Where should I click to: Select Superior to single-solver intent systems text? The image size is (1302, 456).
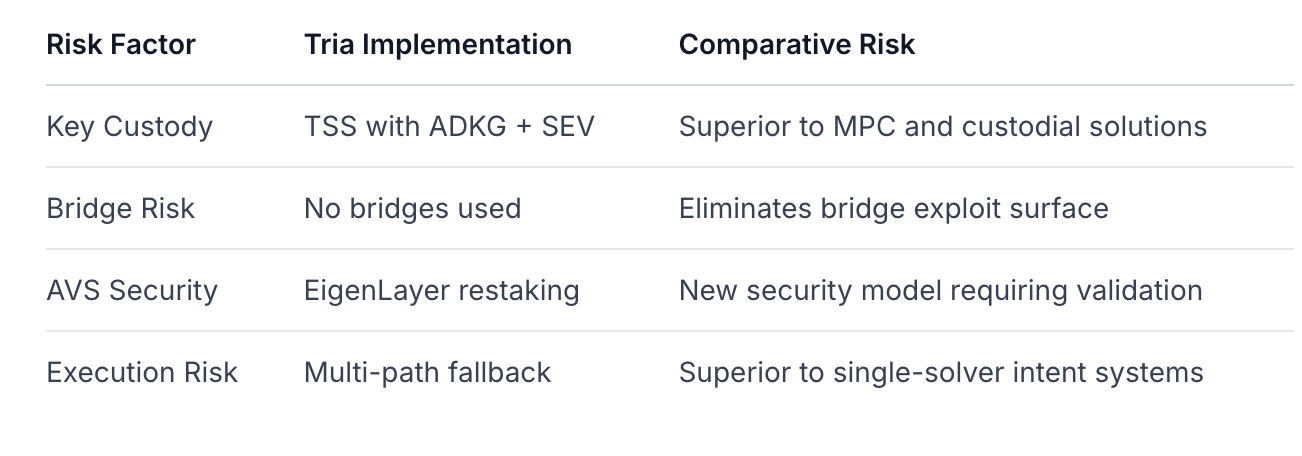coord(940,373)
